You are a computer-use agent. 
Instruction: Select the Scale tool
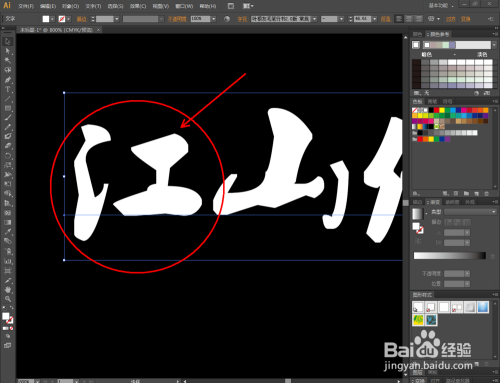tap(8, 165)
